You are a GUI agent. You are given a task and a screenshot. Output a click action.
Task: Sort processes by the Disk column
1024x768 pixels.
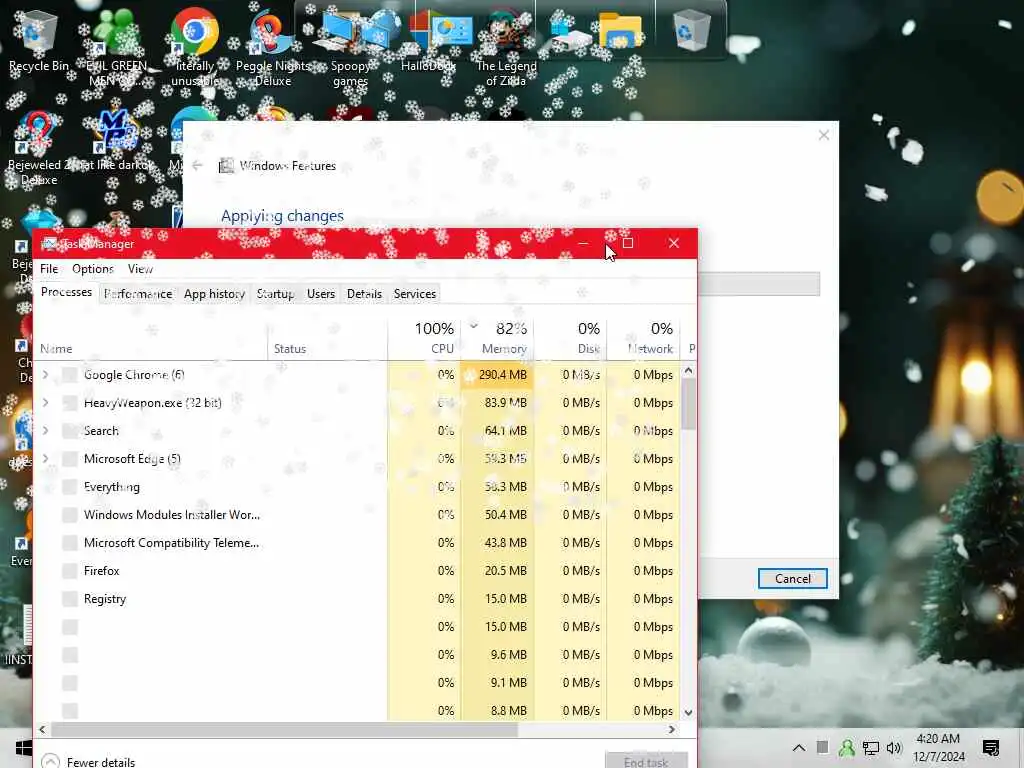coord(570,338)
